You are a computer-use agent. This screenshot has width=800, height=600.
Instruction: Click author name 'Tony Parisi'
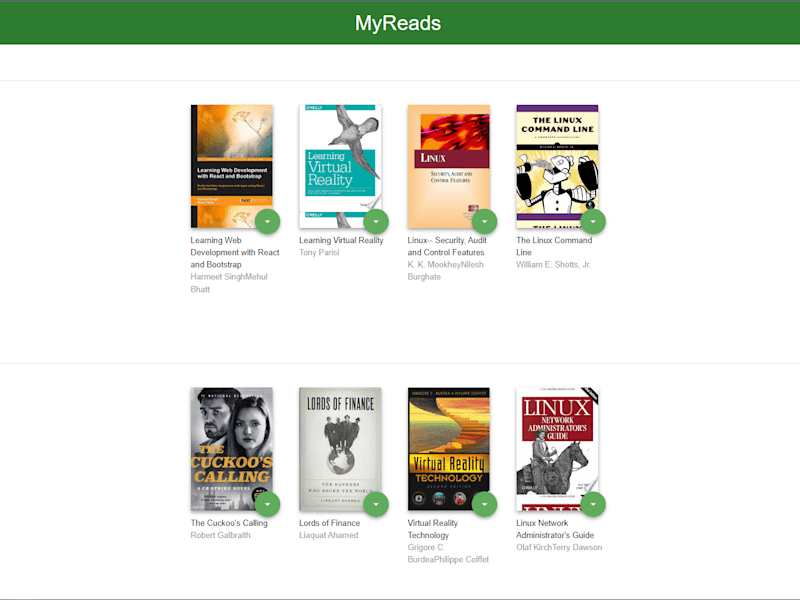tap(319, 253)
